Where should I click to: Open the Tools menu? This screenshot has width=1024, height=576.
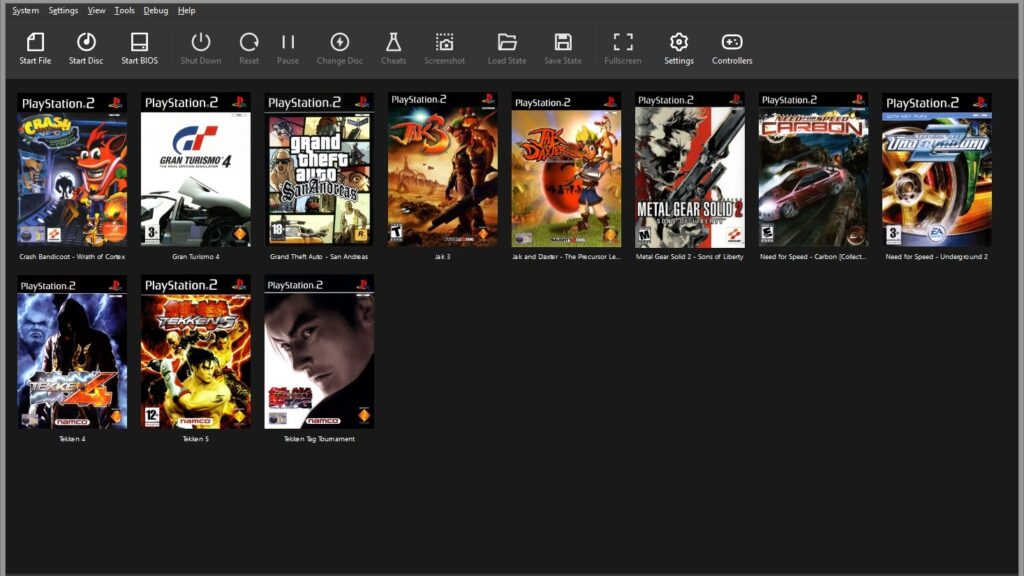point(123,10)
